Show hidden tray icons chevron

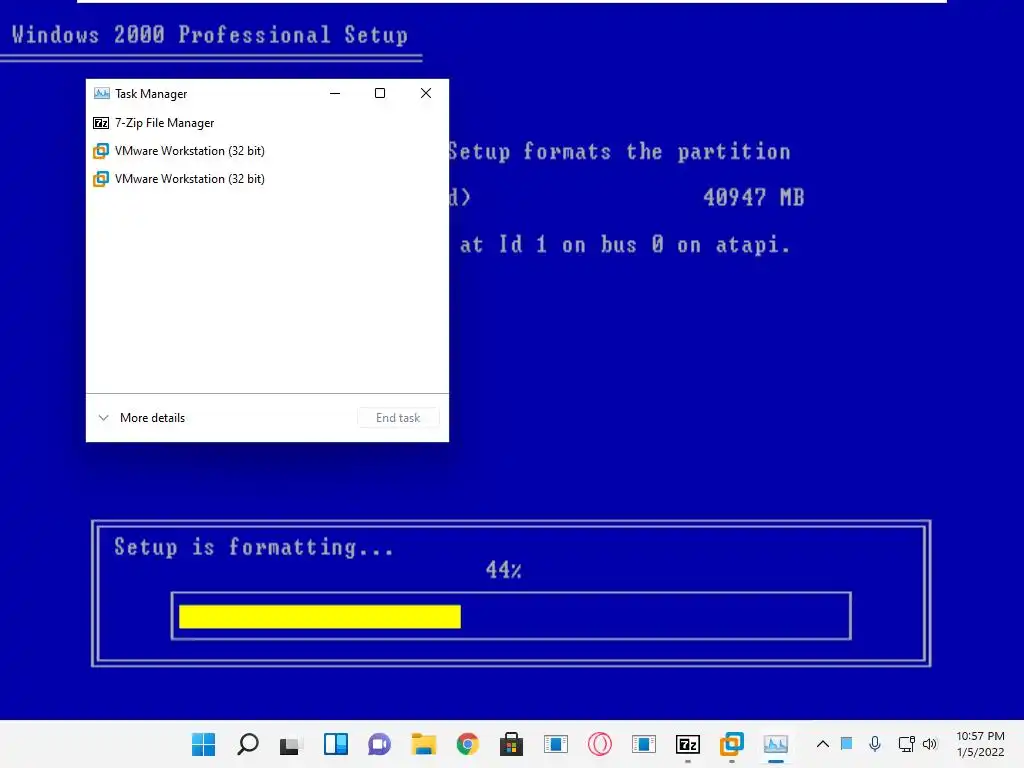coord(823,744)
